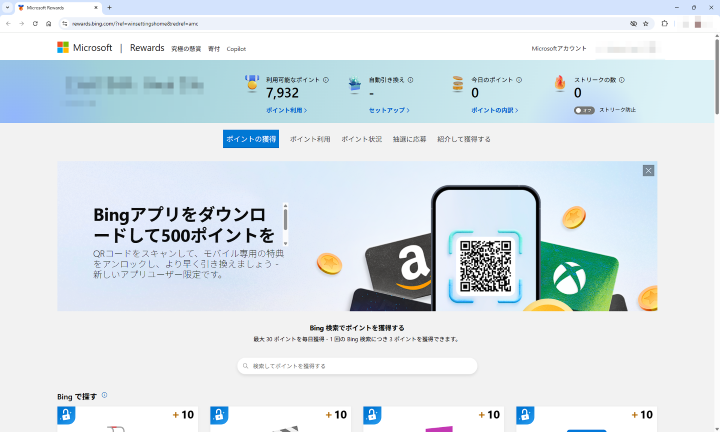The width and height of the screenshot is (720, 432).
Task: Click the lock icon on second +10 card
Action: point(219,415)
